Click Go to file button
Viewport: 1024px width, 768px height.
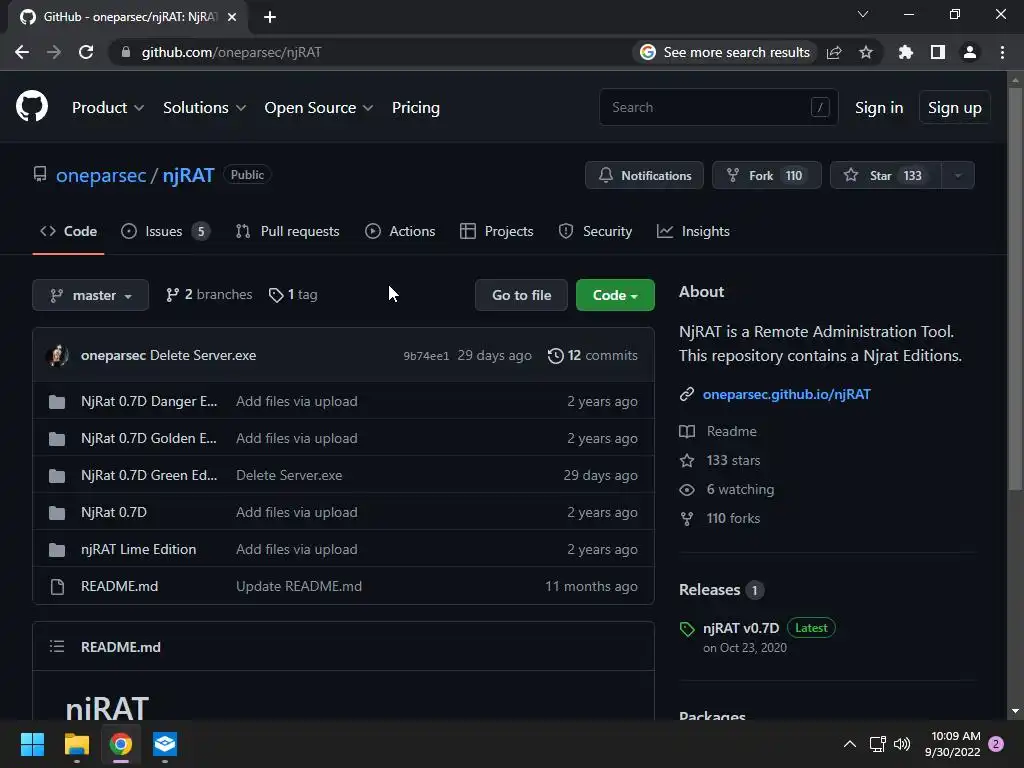[521, 295]
